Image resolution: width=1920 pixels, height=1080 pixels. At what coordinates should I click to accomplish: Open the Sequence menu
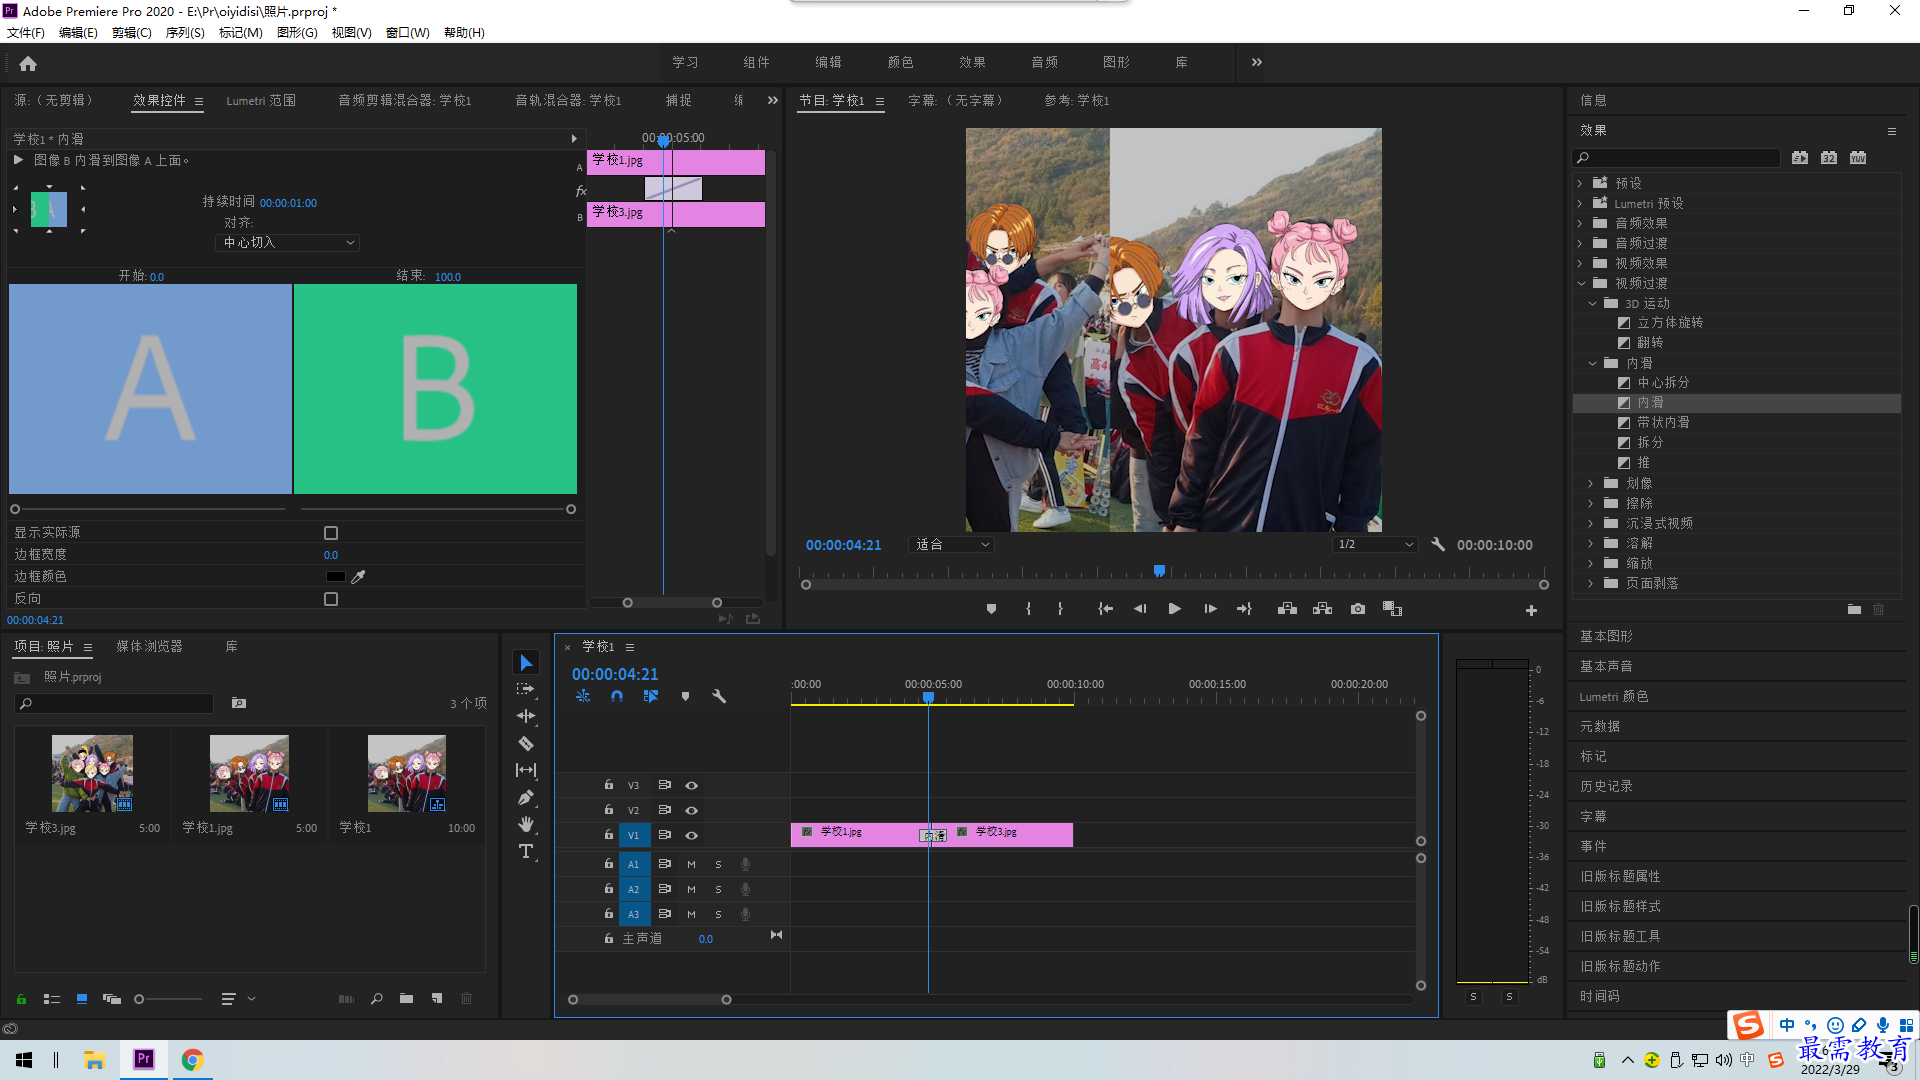[x=185, y=33]
